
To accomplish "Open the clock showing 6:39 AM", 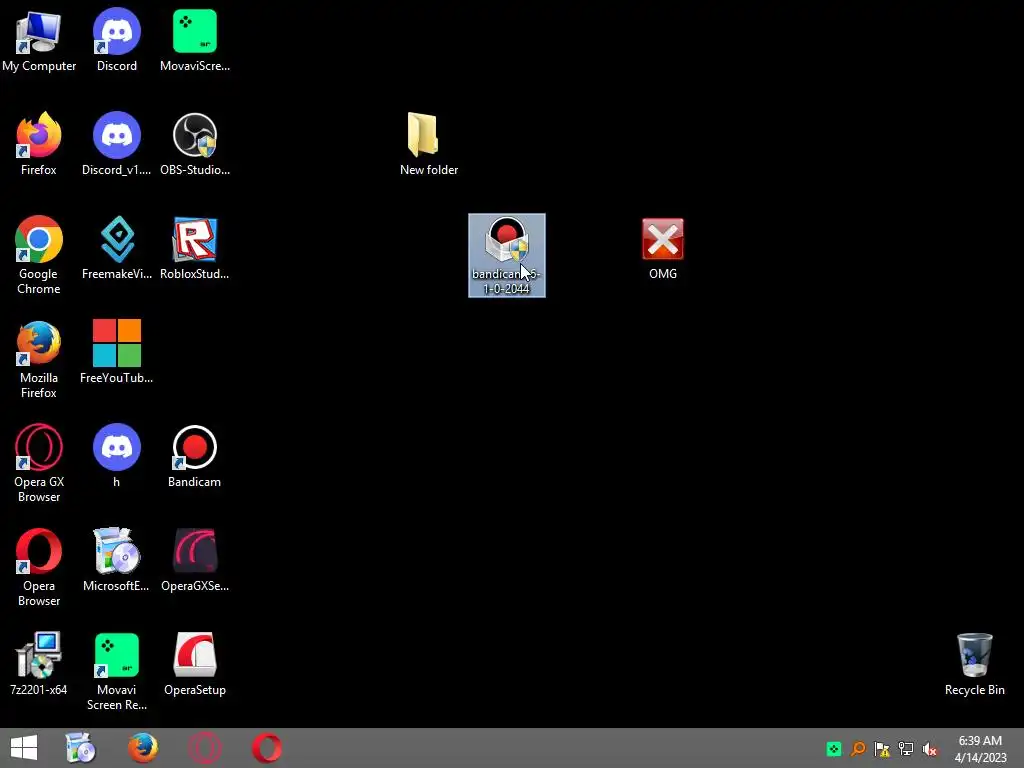I will tap(980, 749).
